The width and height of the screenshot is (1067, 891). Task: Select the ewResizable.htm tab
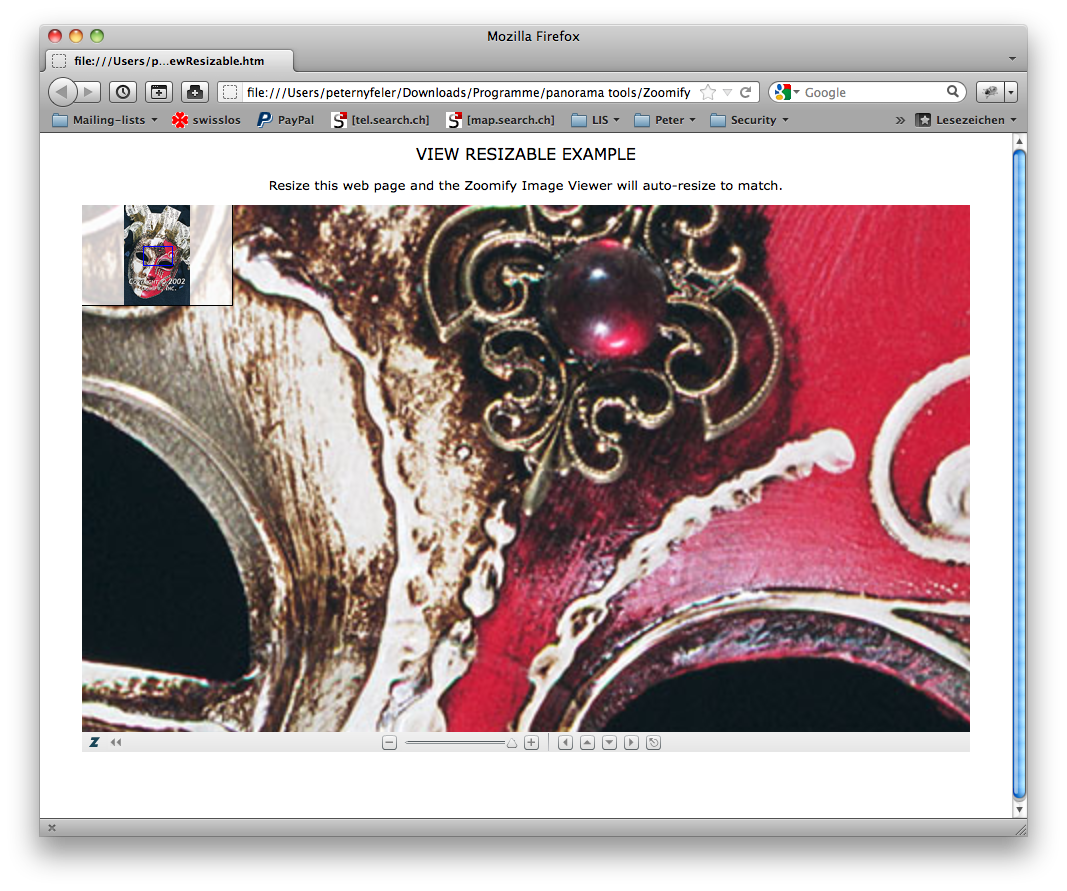(168, 61)
